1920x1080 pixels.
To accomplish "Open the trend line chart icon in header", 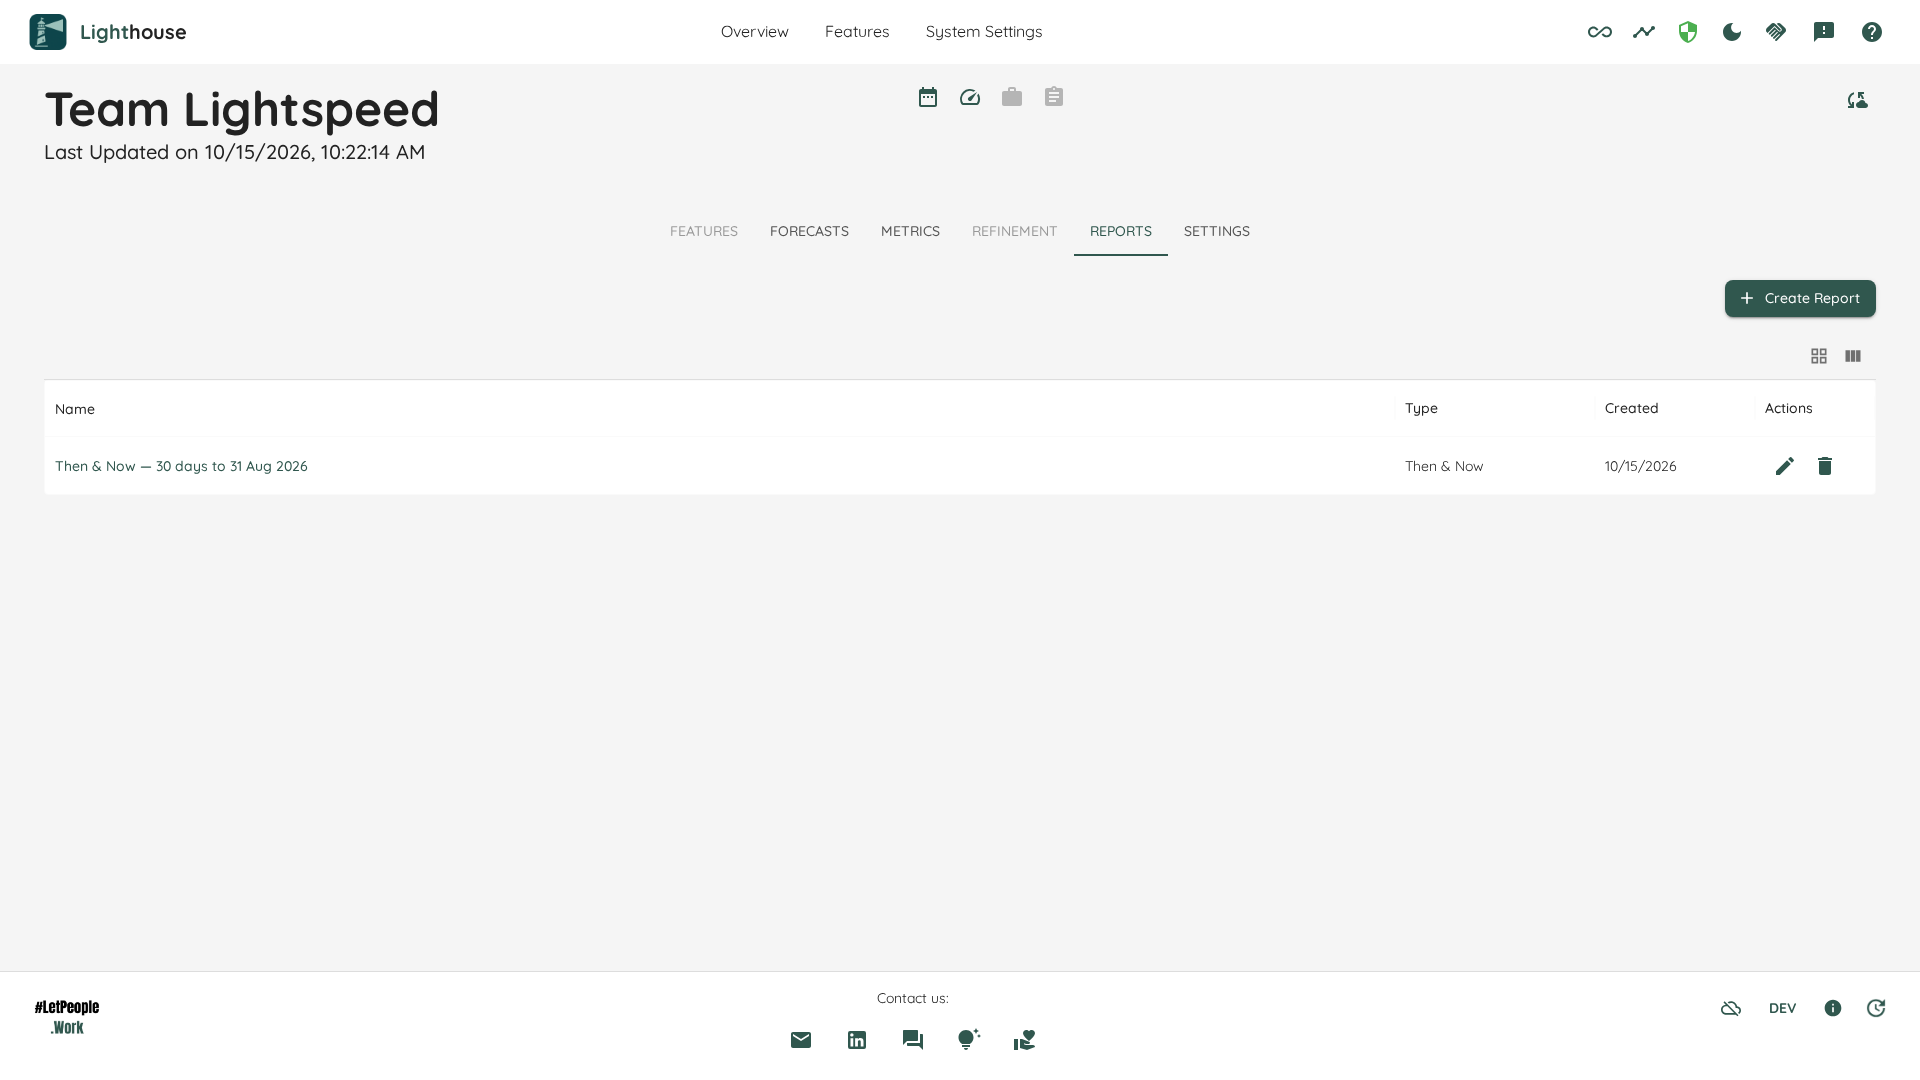I will [x=1644, y=32].
